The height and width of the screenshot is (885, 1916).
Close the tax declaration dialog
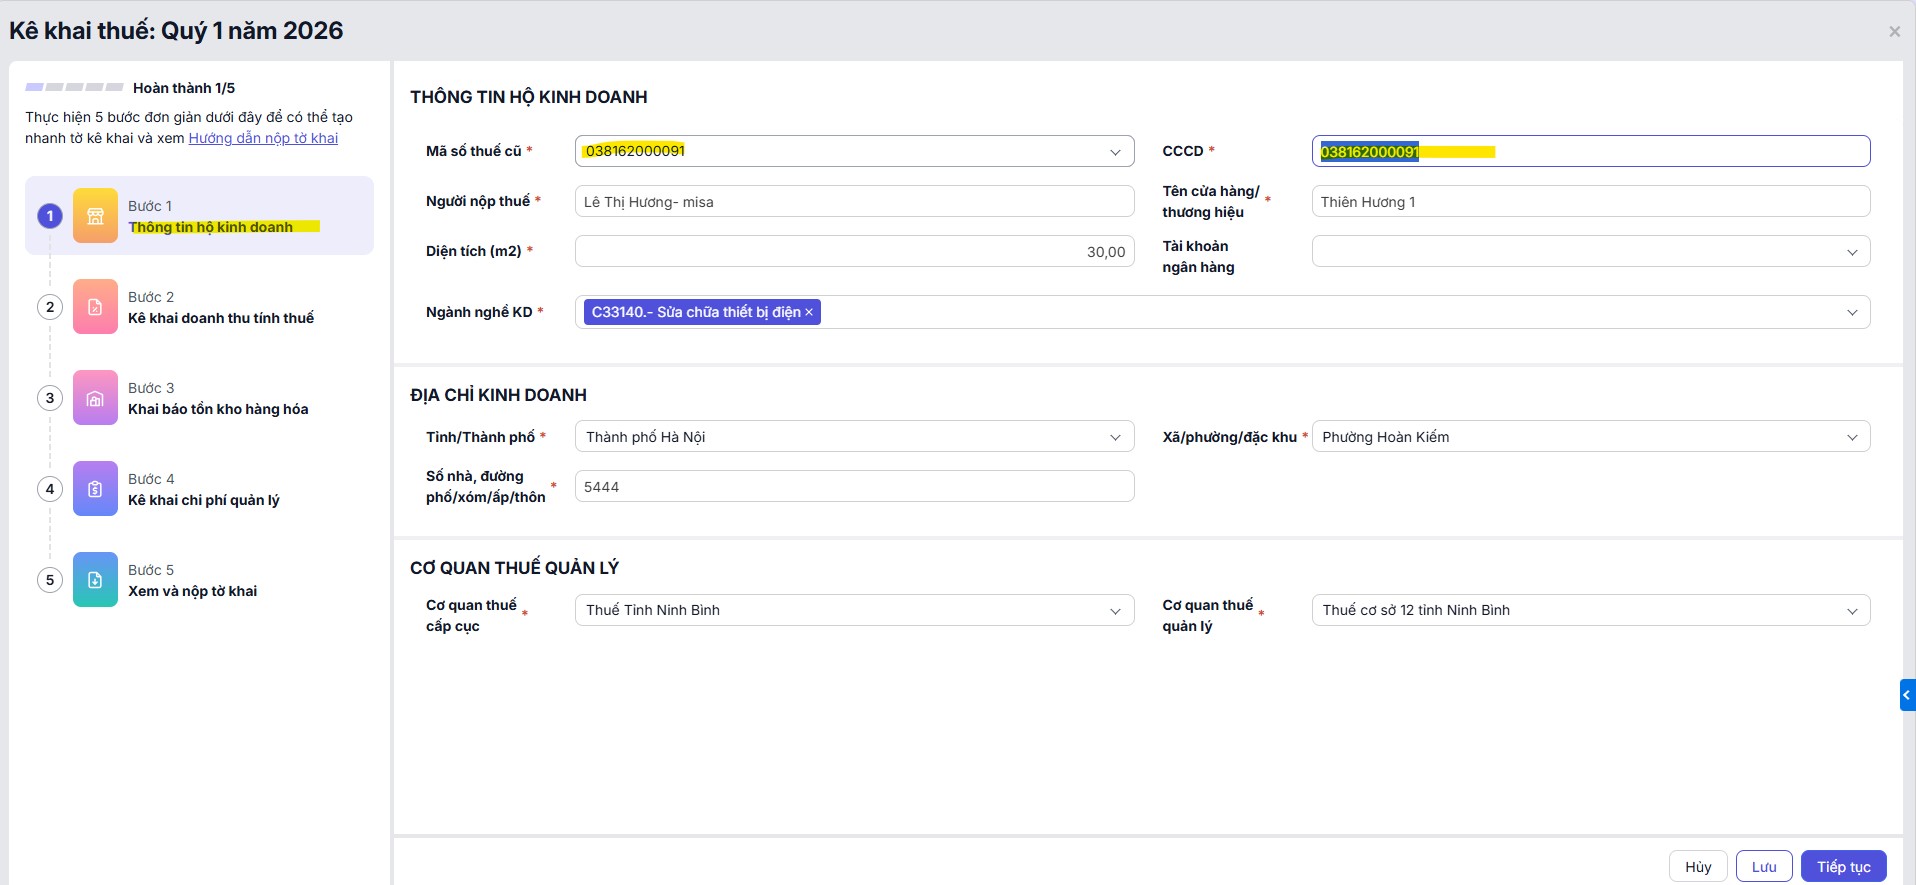point(1894,32)
